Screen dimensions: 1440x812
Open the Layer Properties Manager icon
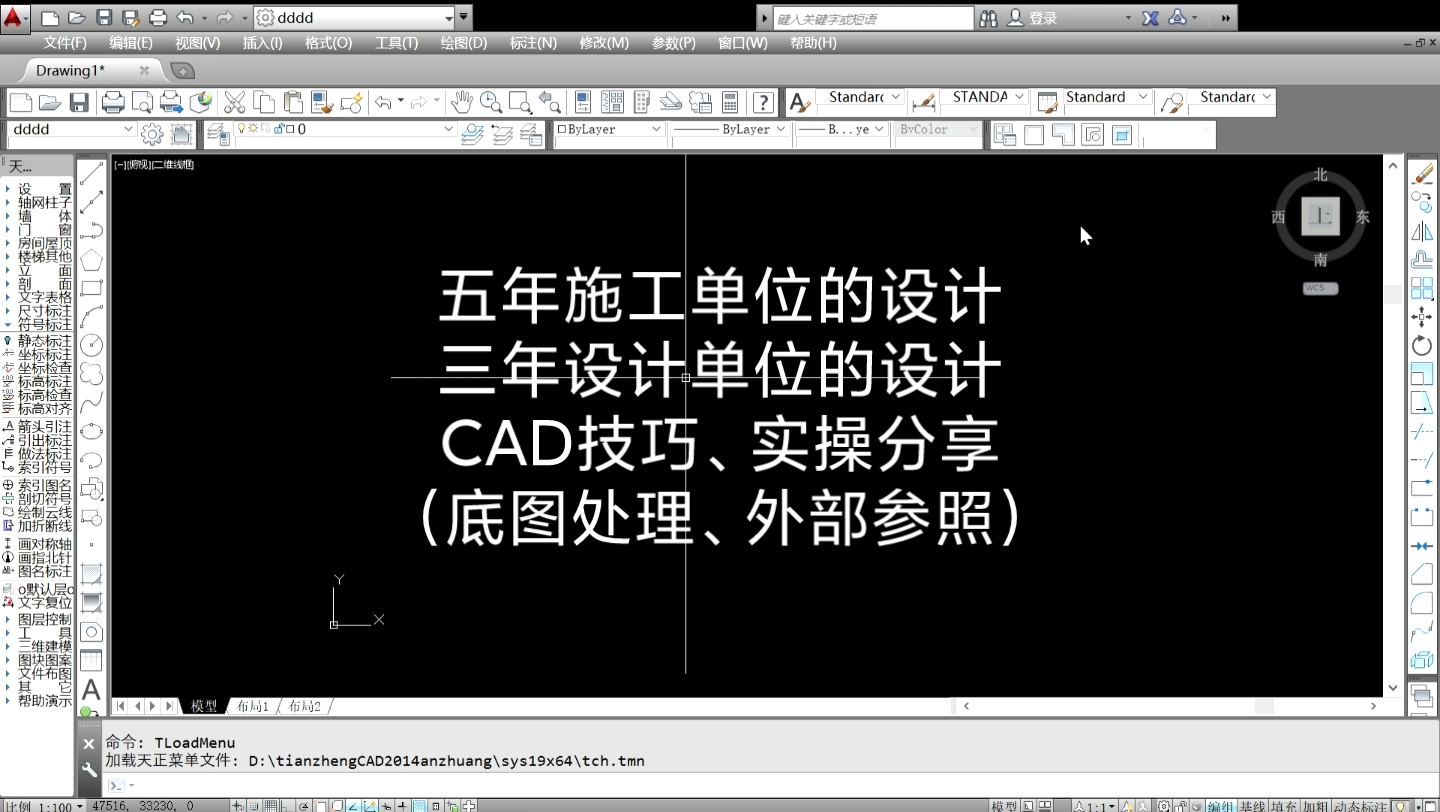219,133
